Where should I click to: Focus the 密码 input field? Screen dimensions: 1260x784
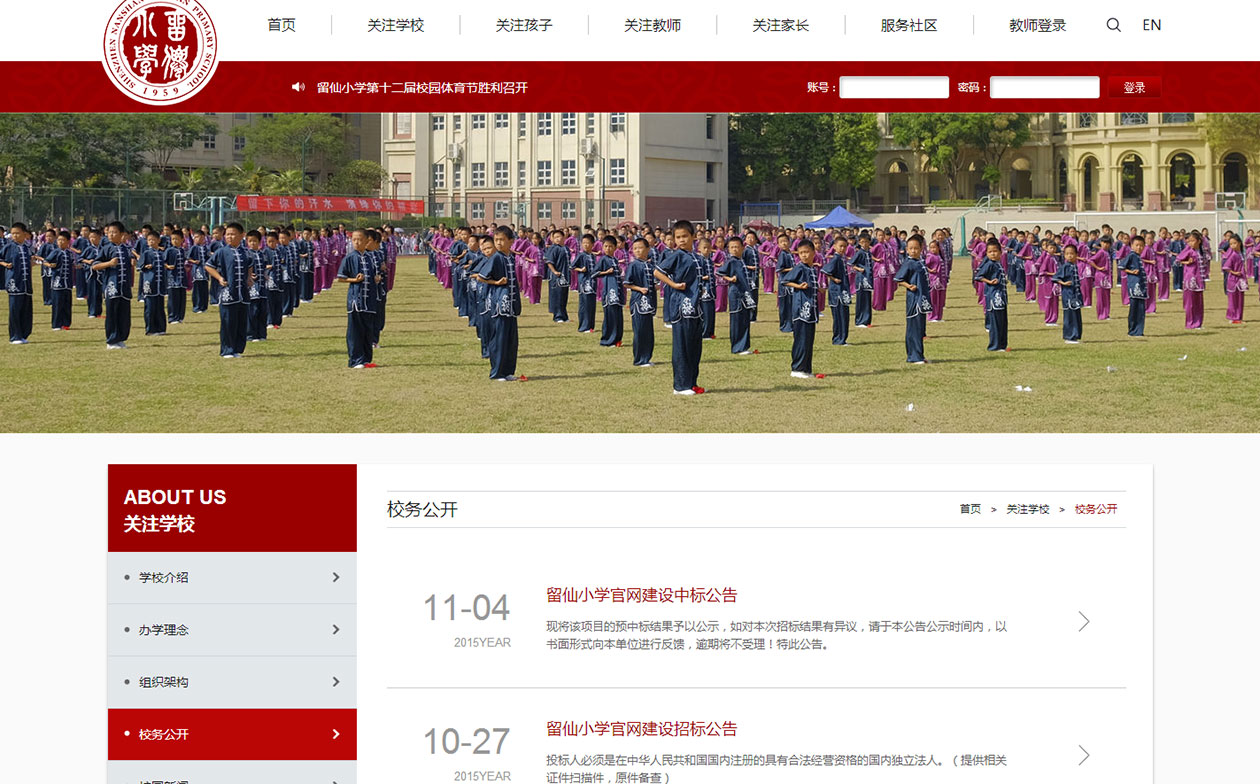tap(1044, 87)
